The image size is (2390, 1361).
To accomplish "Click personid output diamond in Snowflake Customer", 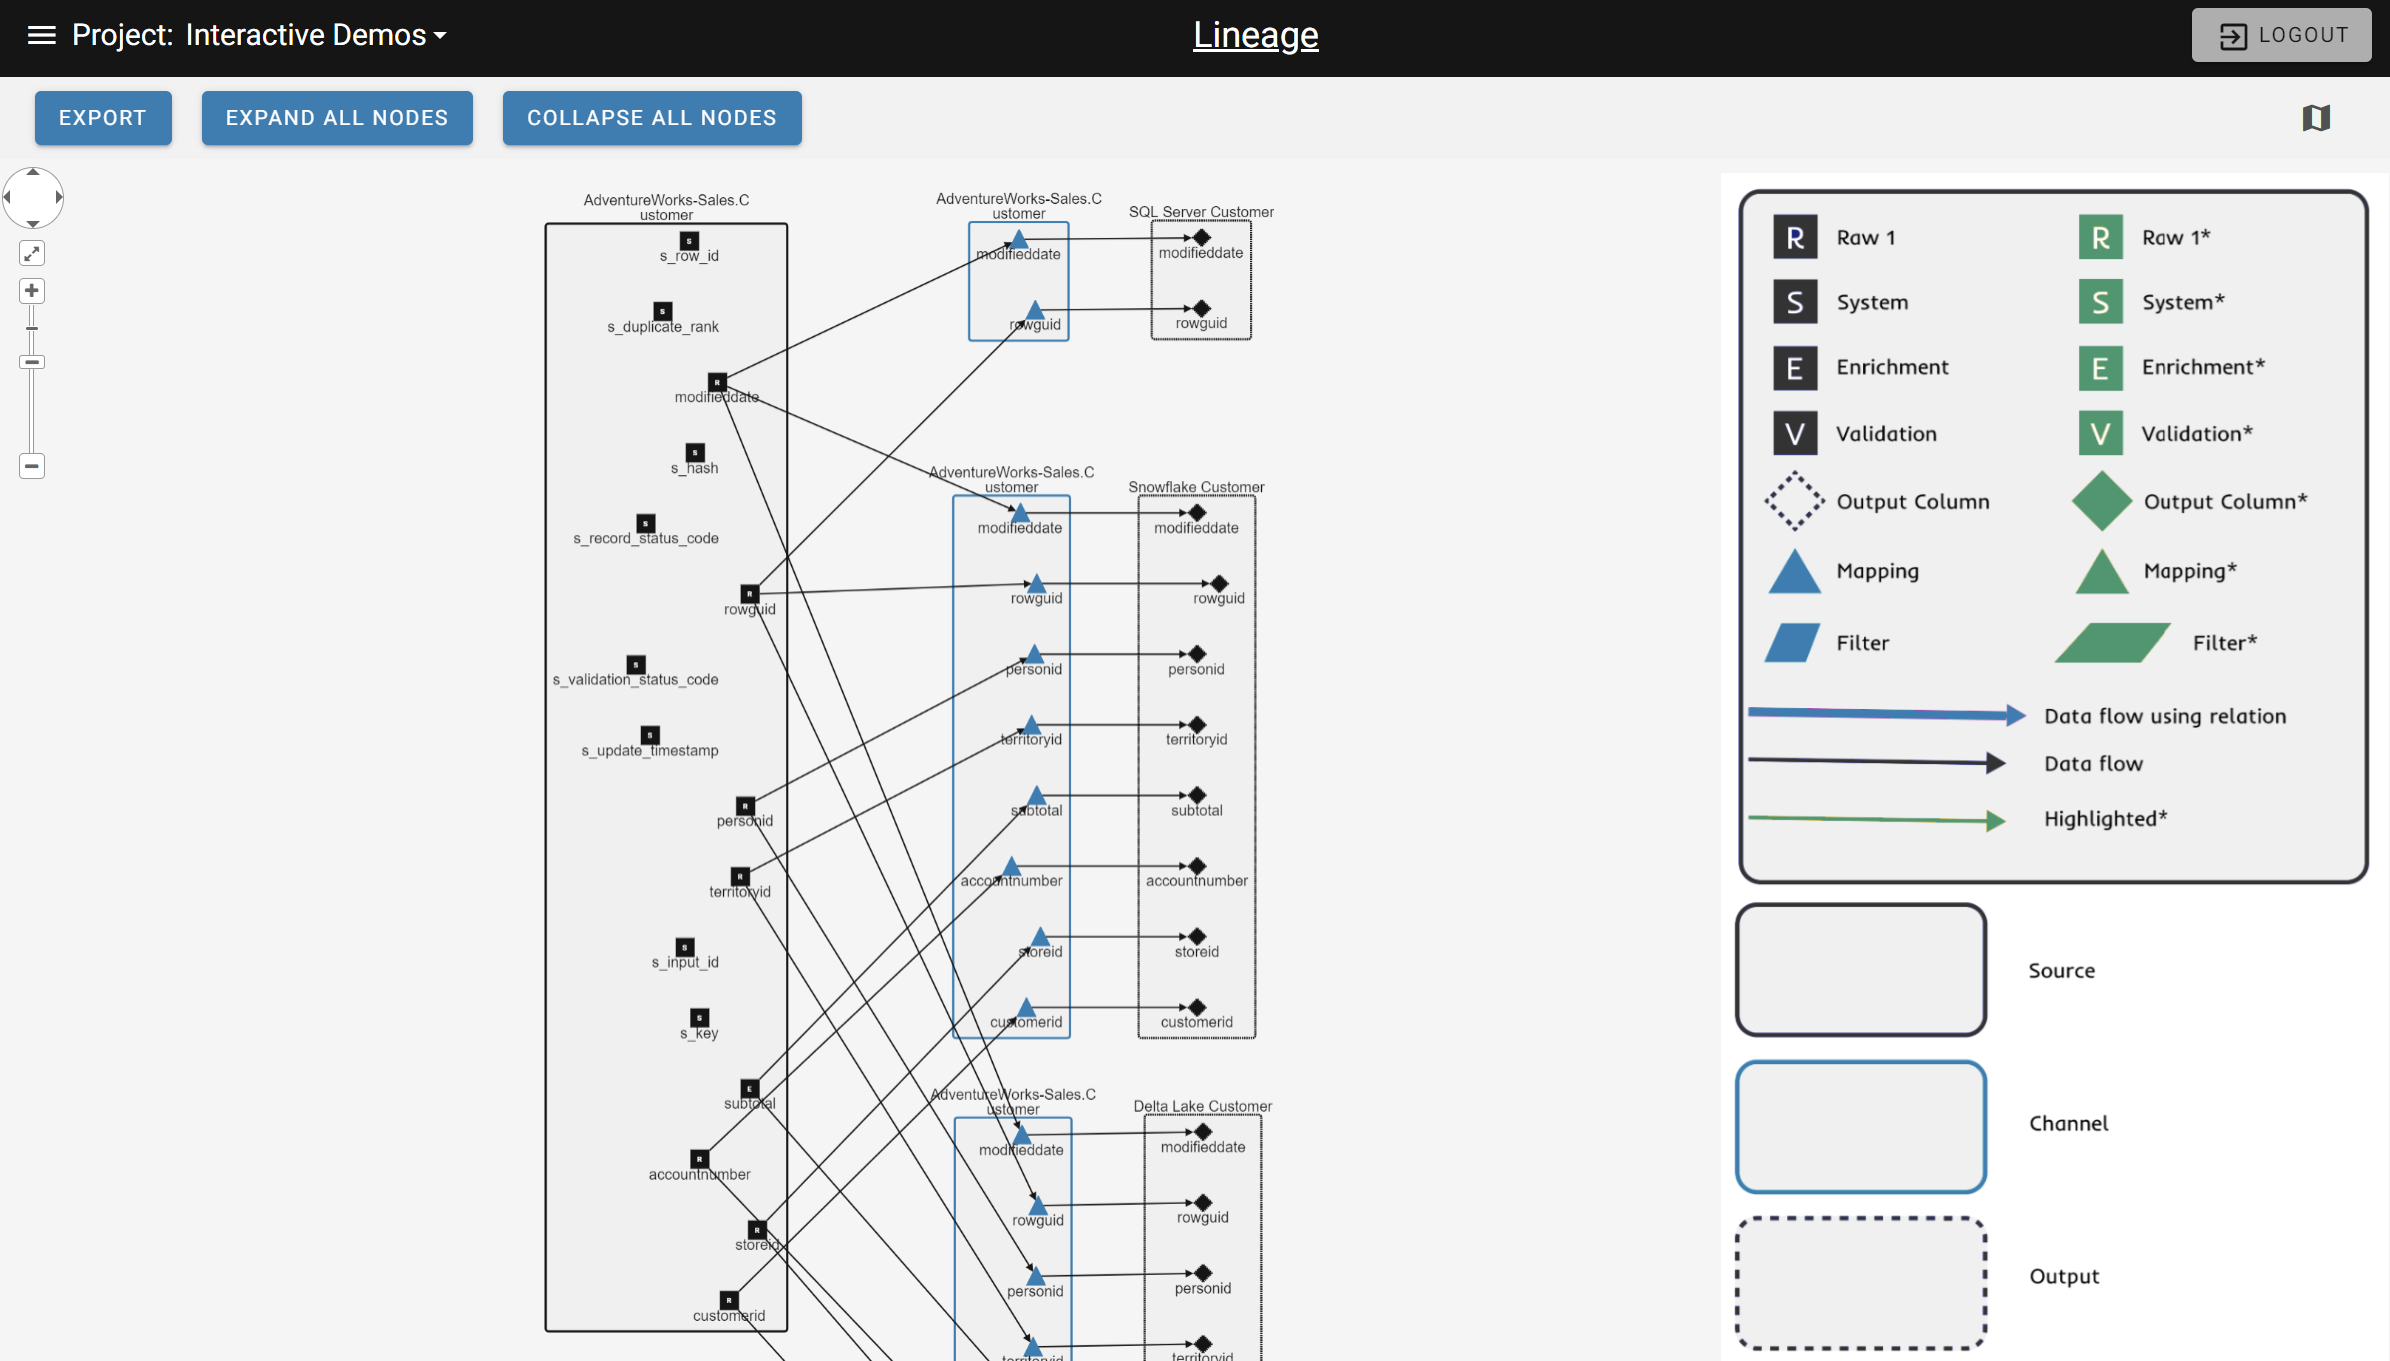I will [x=1197, y=654].
